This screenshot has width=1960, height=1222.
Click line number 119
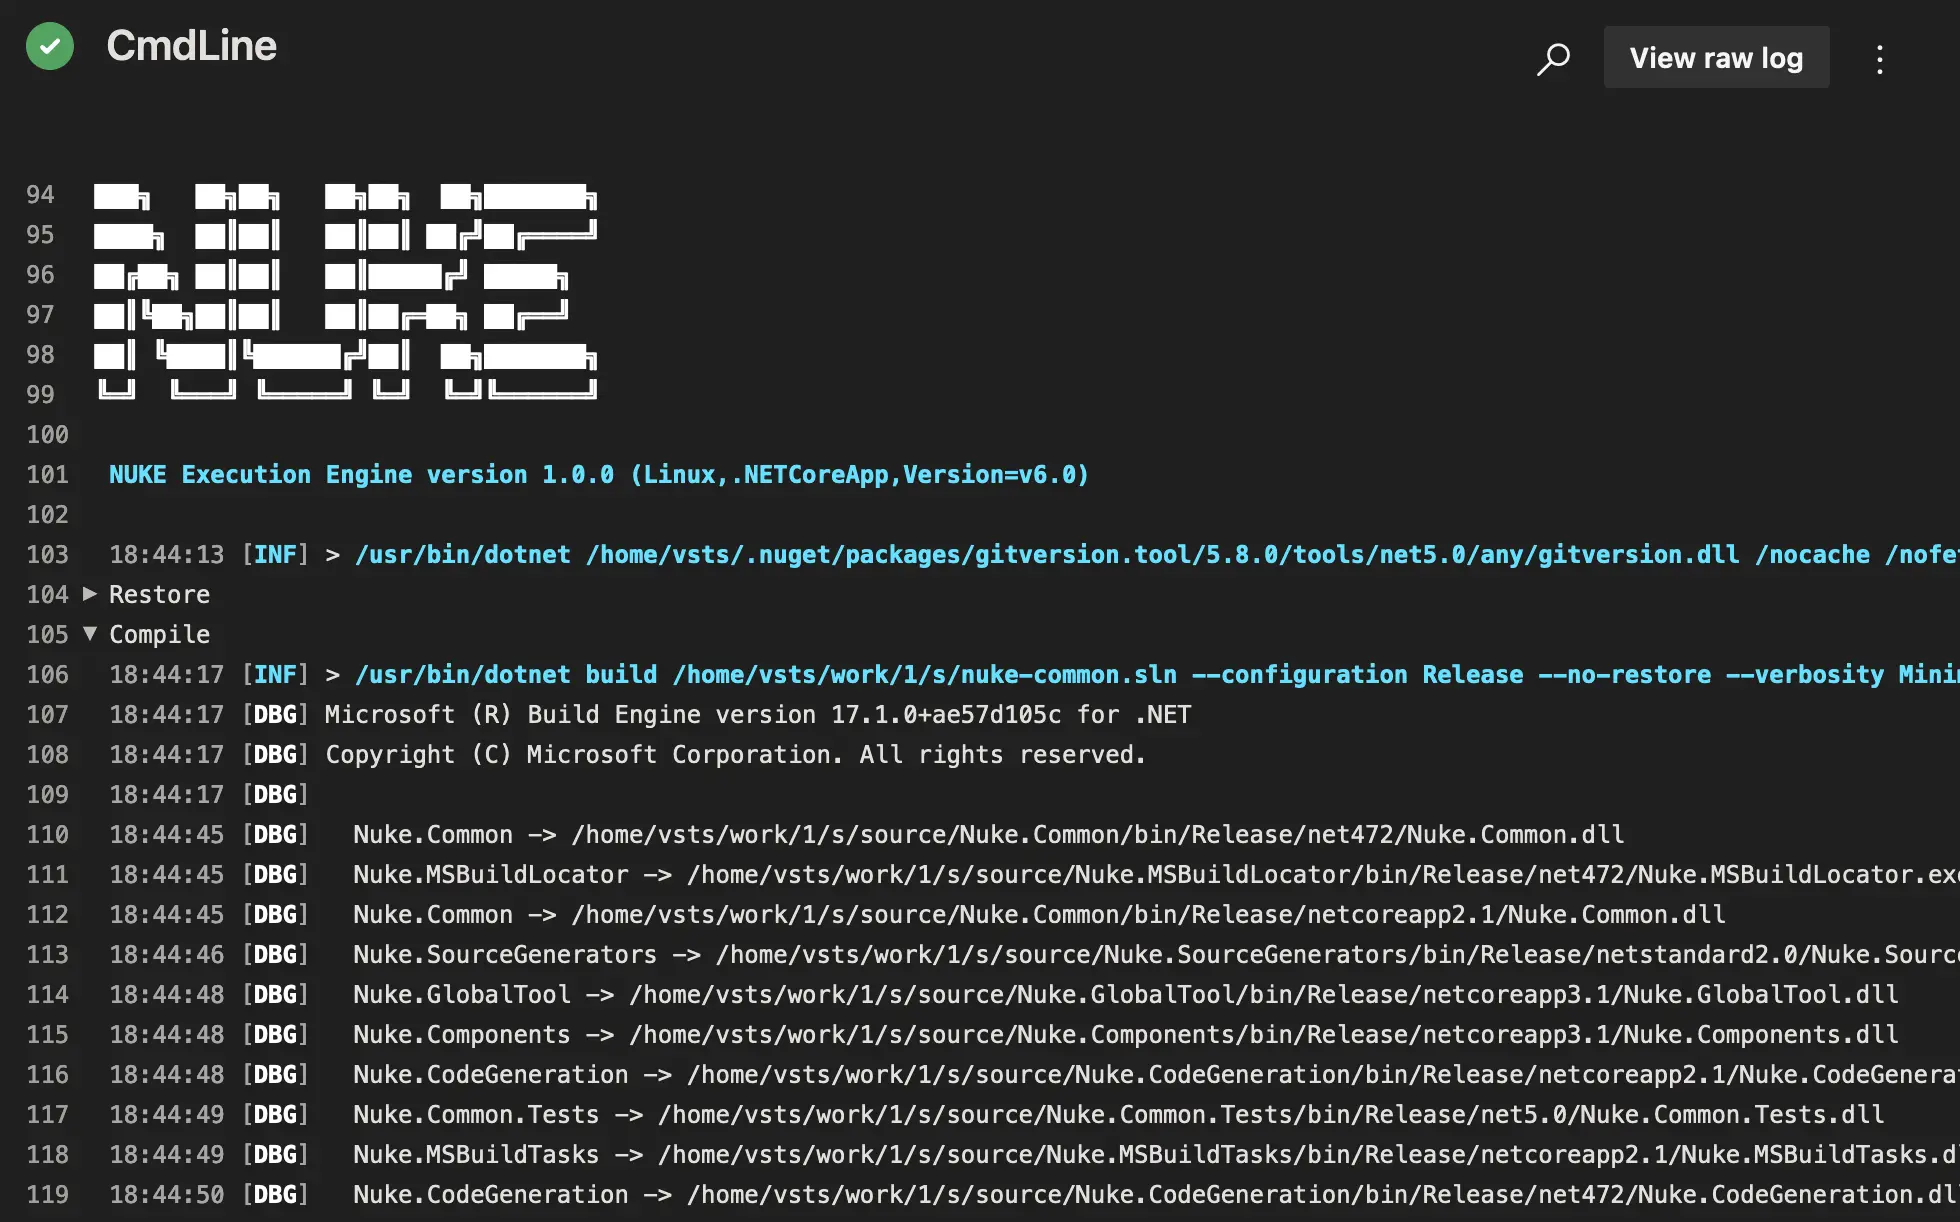pos(47,1195)
